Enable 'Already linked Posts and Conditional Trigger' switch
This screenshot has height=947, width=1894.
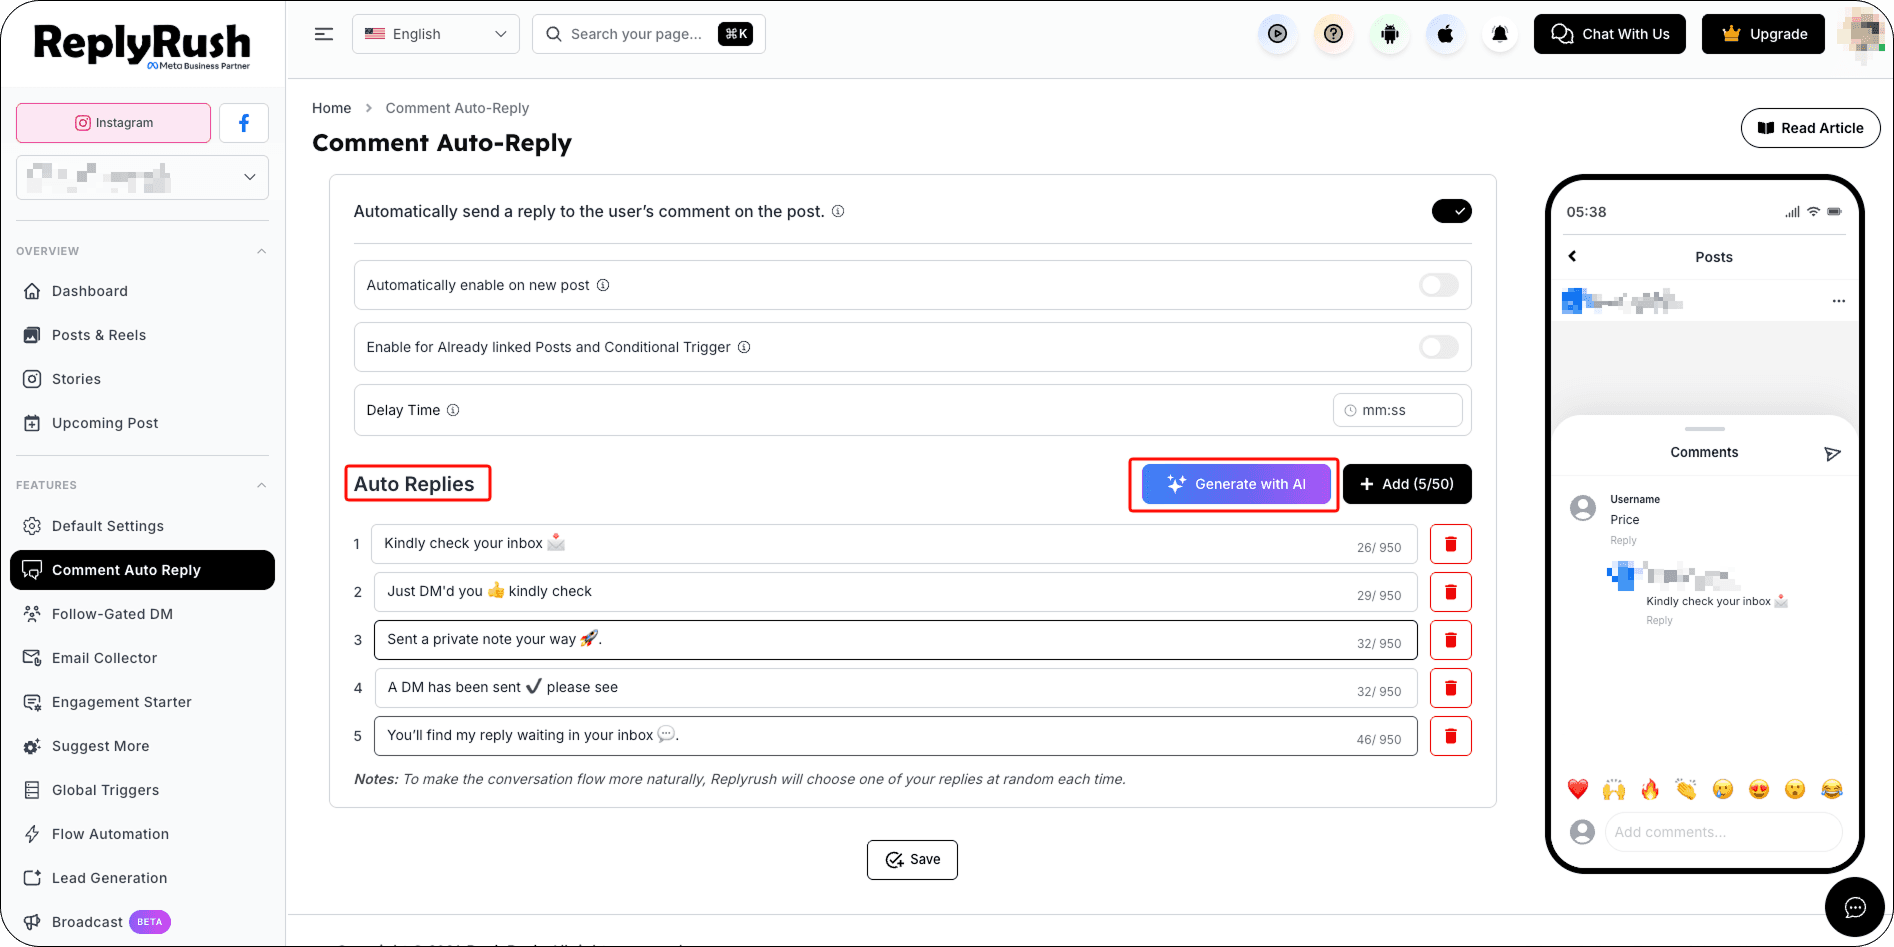pyautogui.click(x=1439, y=347)
